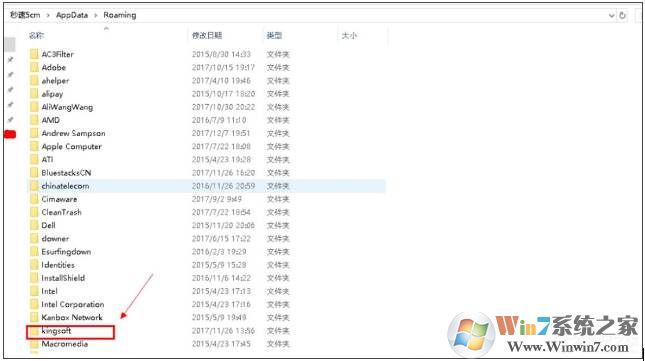This screenshot has height=361, width=645.
Task: Click the red highlighted item in left sidebar
Action: coord(10,134)
